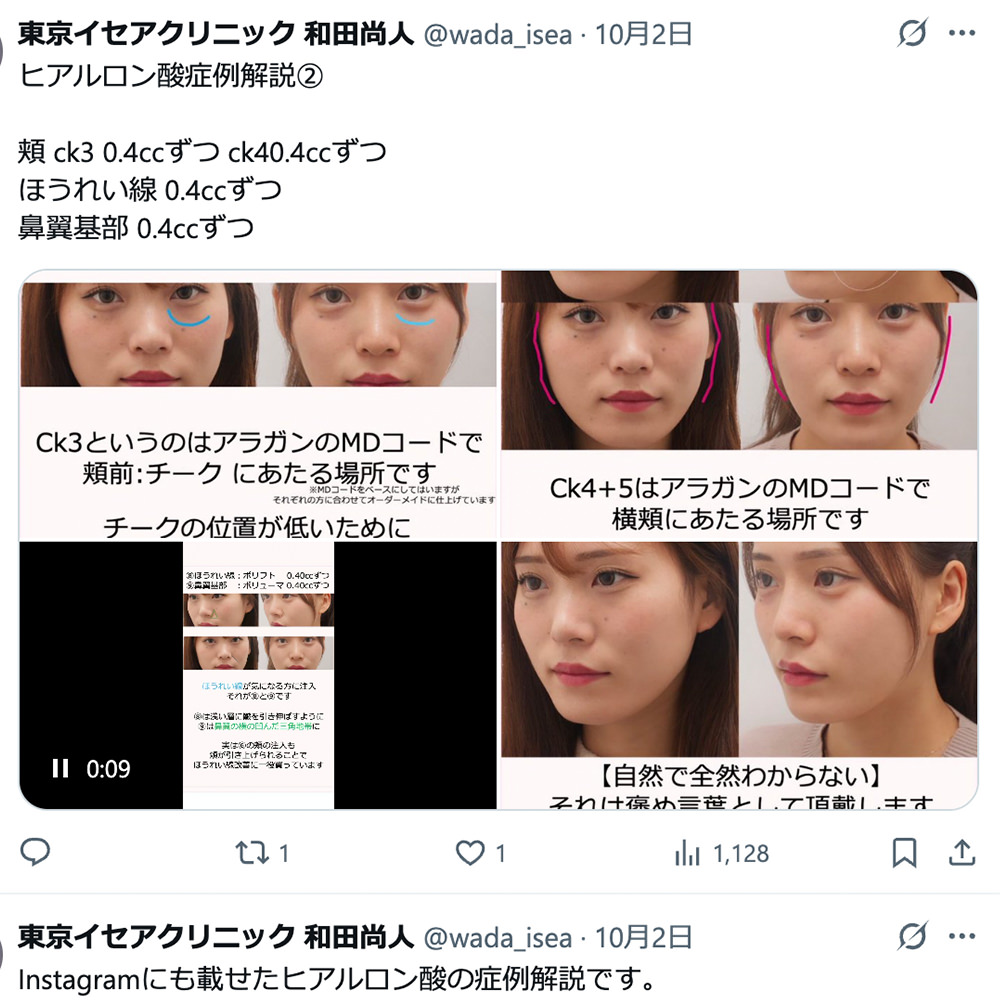This screenshot has width=1000, height=1000.
Task: Click Grok icon on first tweet
Action: 912,33
